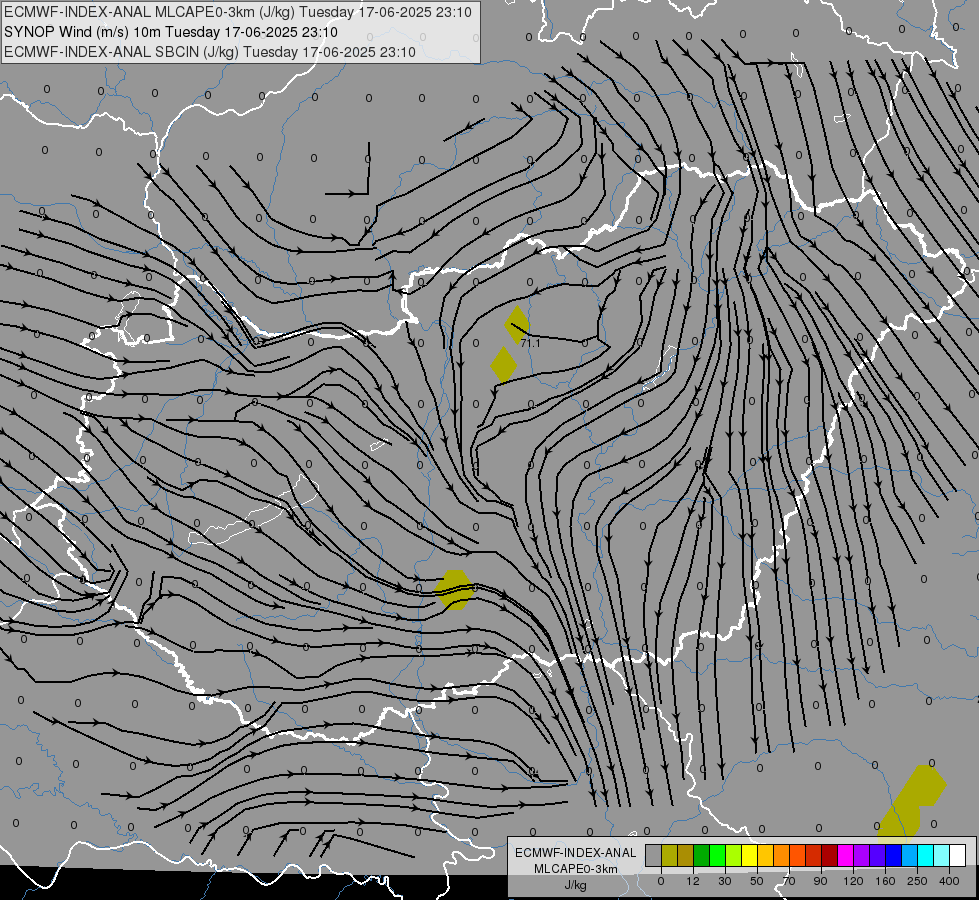This screenshot has width=979, height=900.
Task: Click the legend tick label 160
Action: [885, 881]
